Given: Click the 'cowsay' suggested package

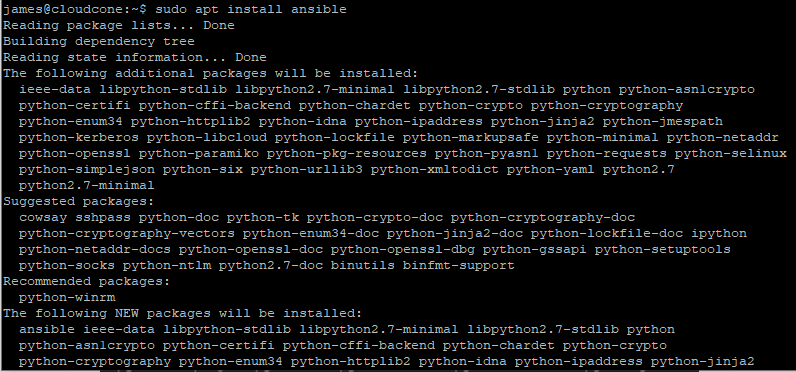Looking at the screenshot, I should pos(43,217).
